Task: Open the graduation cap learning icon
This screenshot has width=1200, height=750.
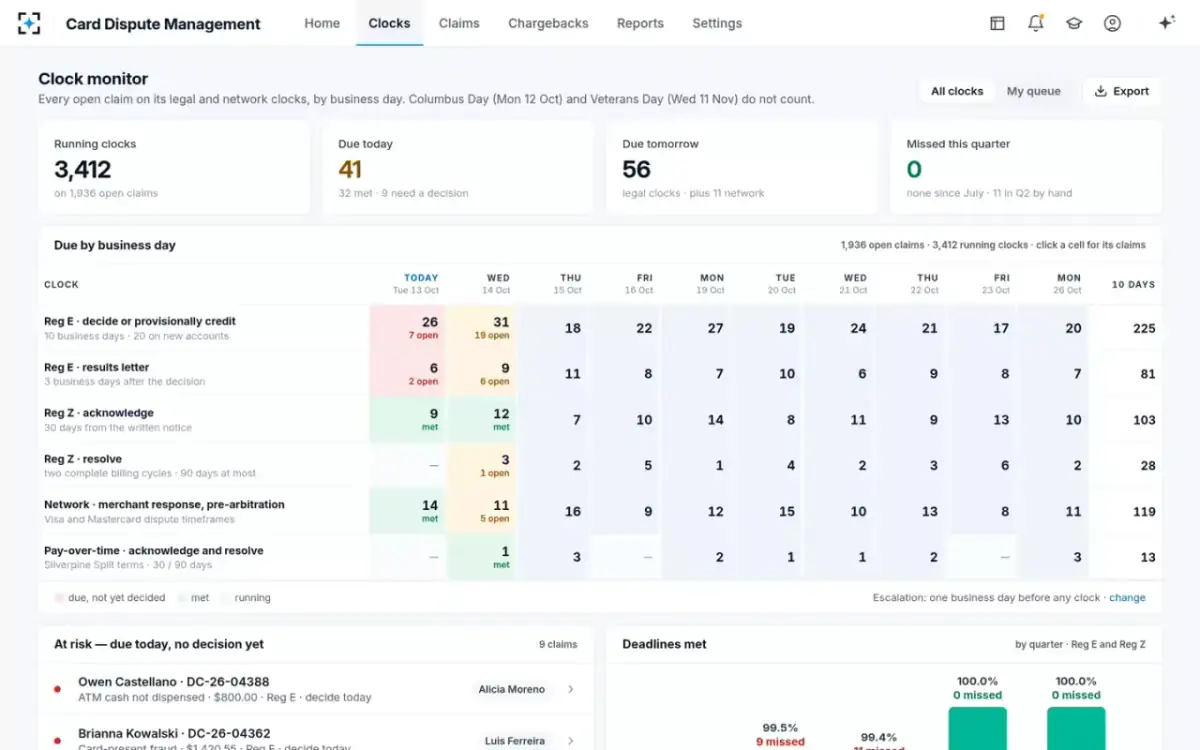Action: click(1074, 23)
